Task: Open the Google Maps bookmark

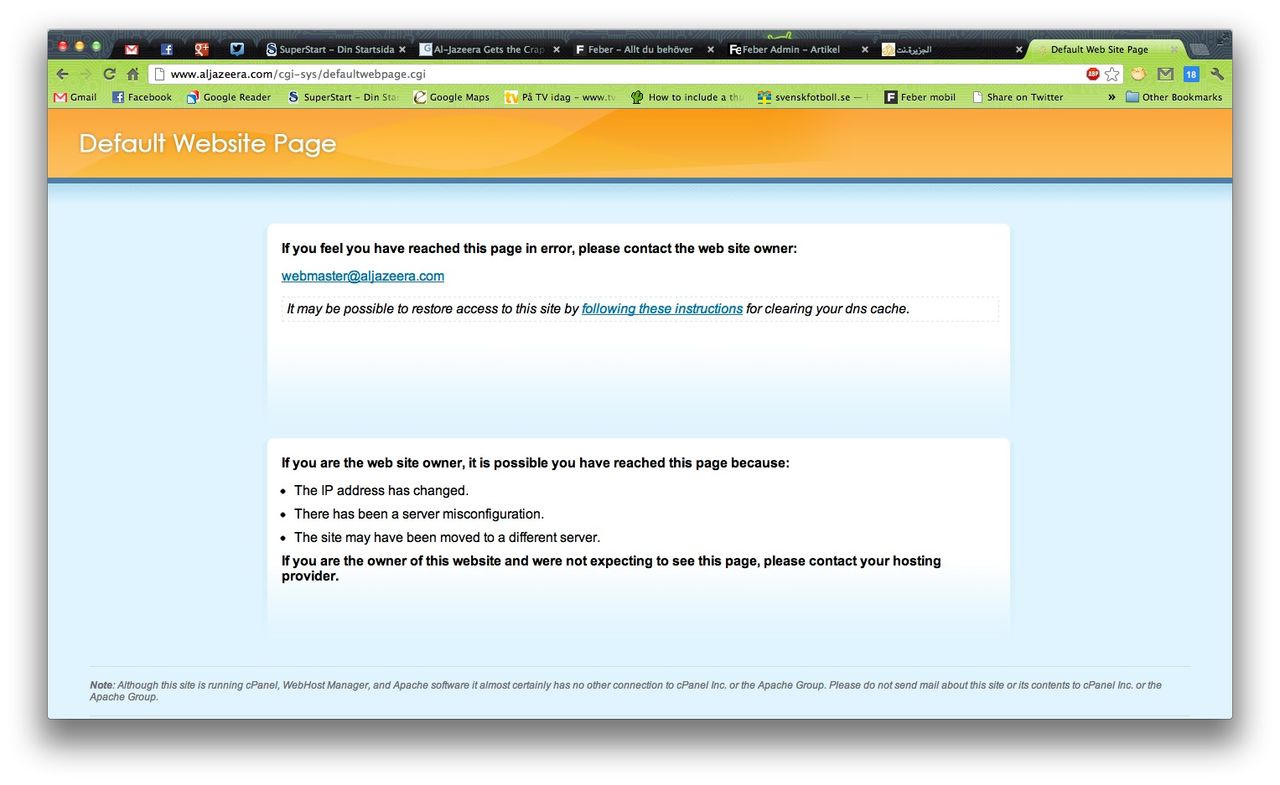Action: coord(451,97)
